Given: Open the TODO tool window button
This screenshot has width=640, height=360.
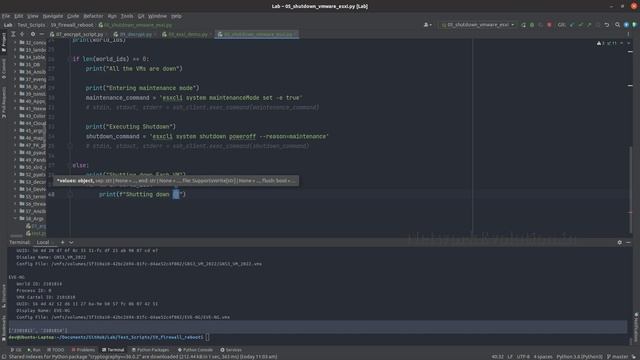Looking at the screenshot, I should pyautogui.click(x=56, y=350).
